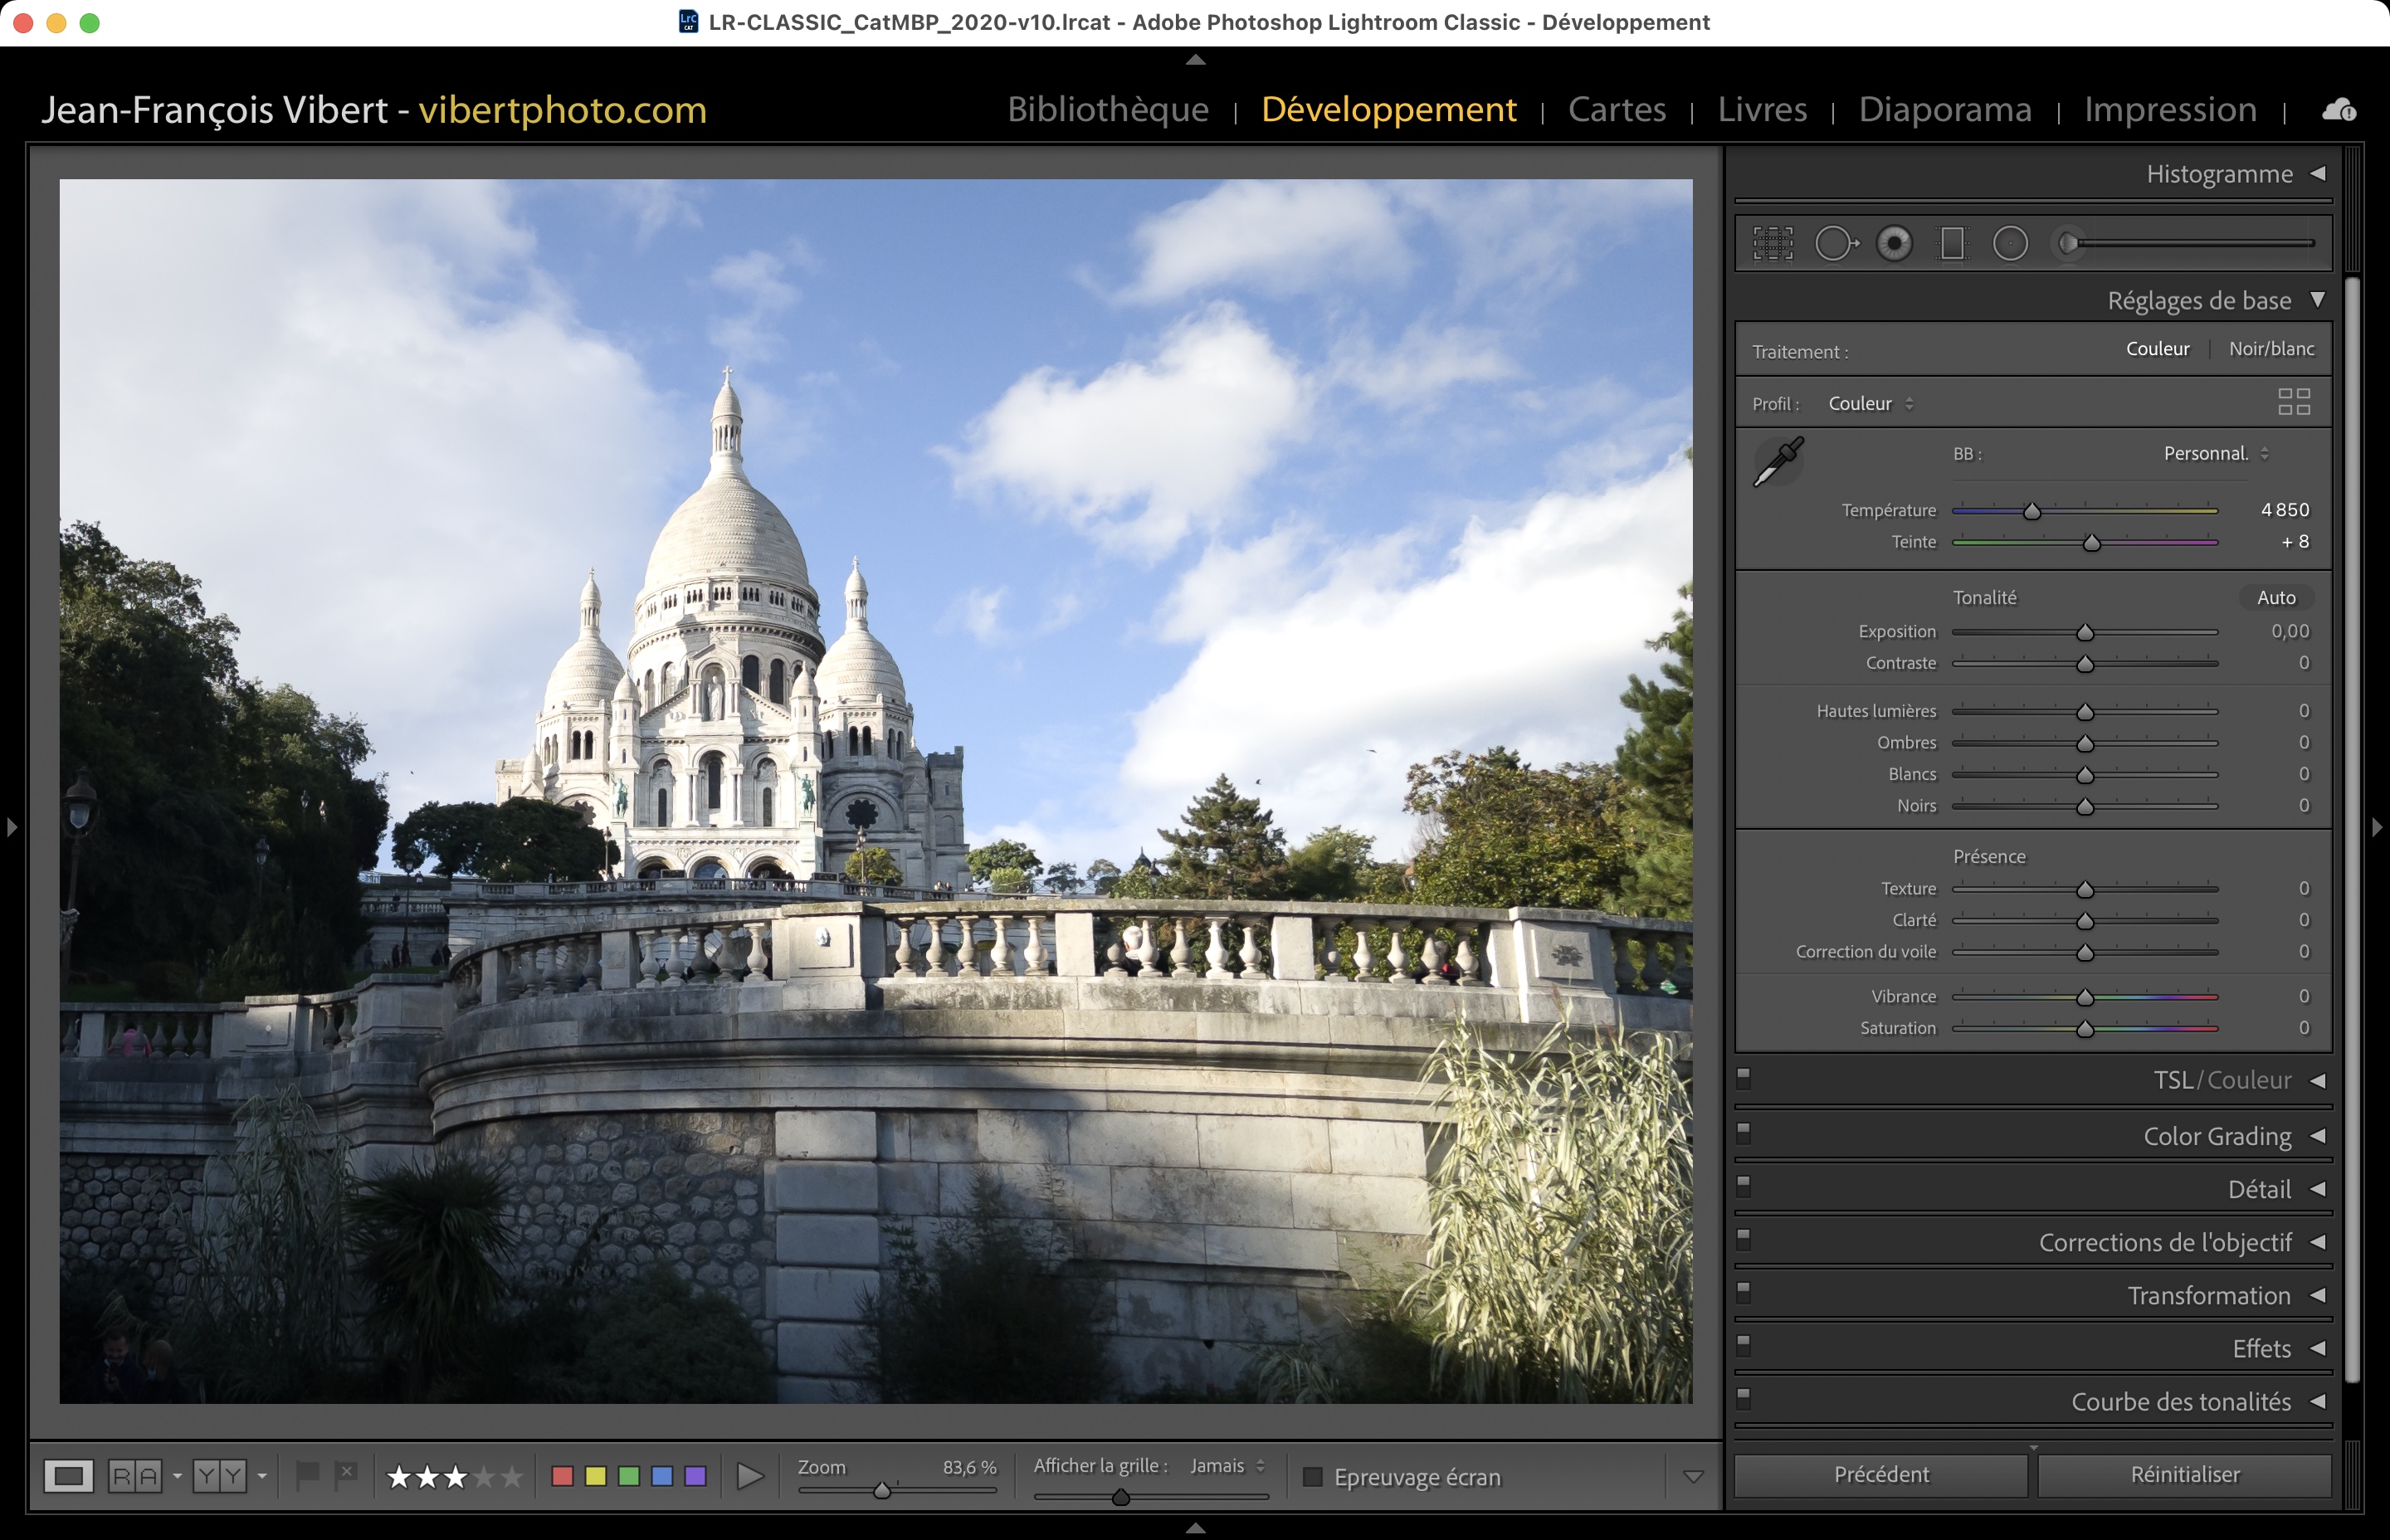
Task: Open the Impression module
Action: click(2169, 109)
